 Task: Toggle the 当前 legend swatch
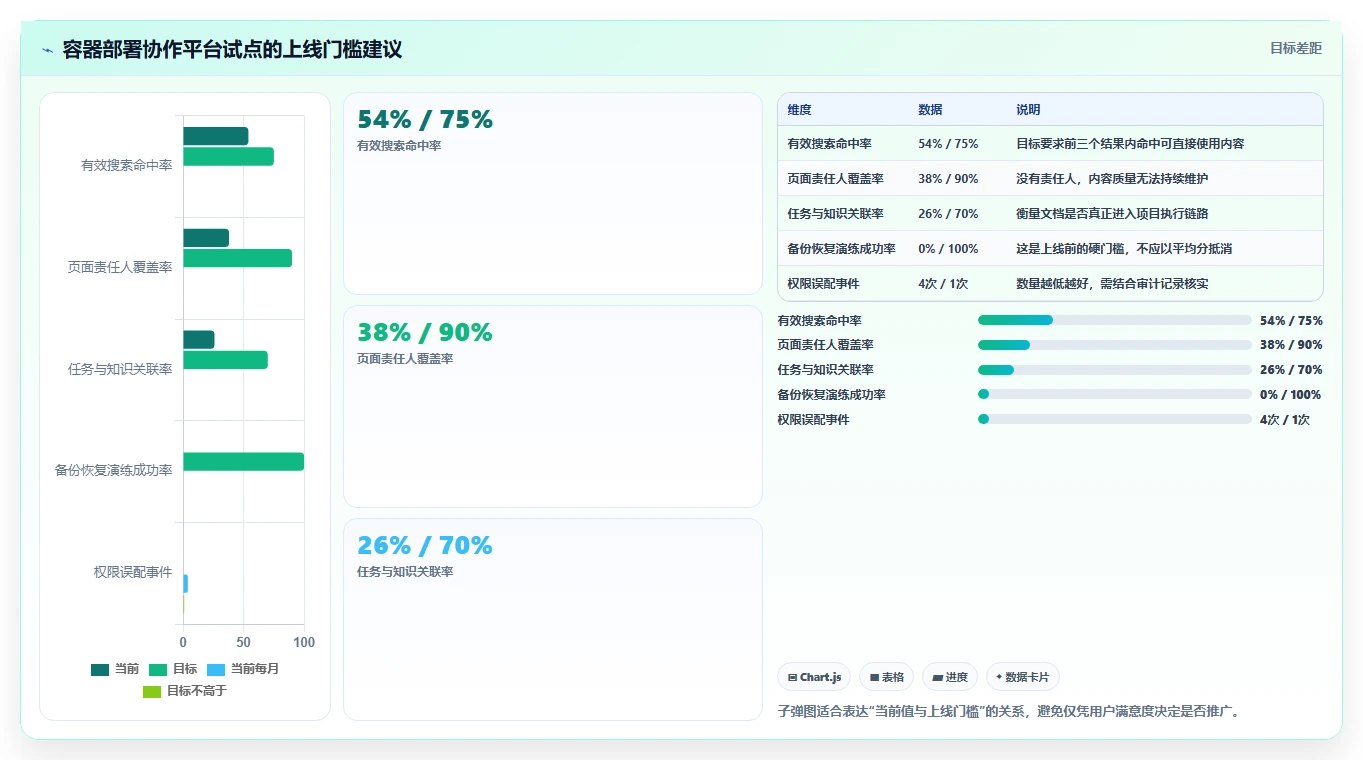(100, 669)
